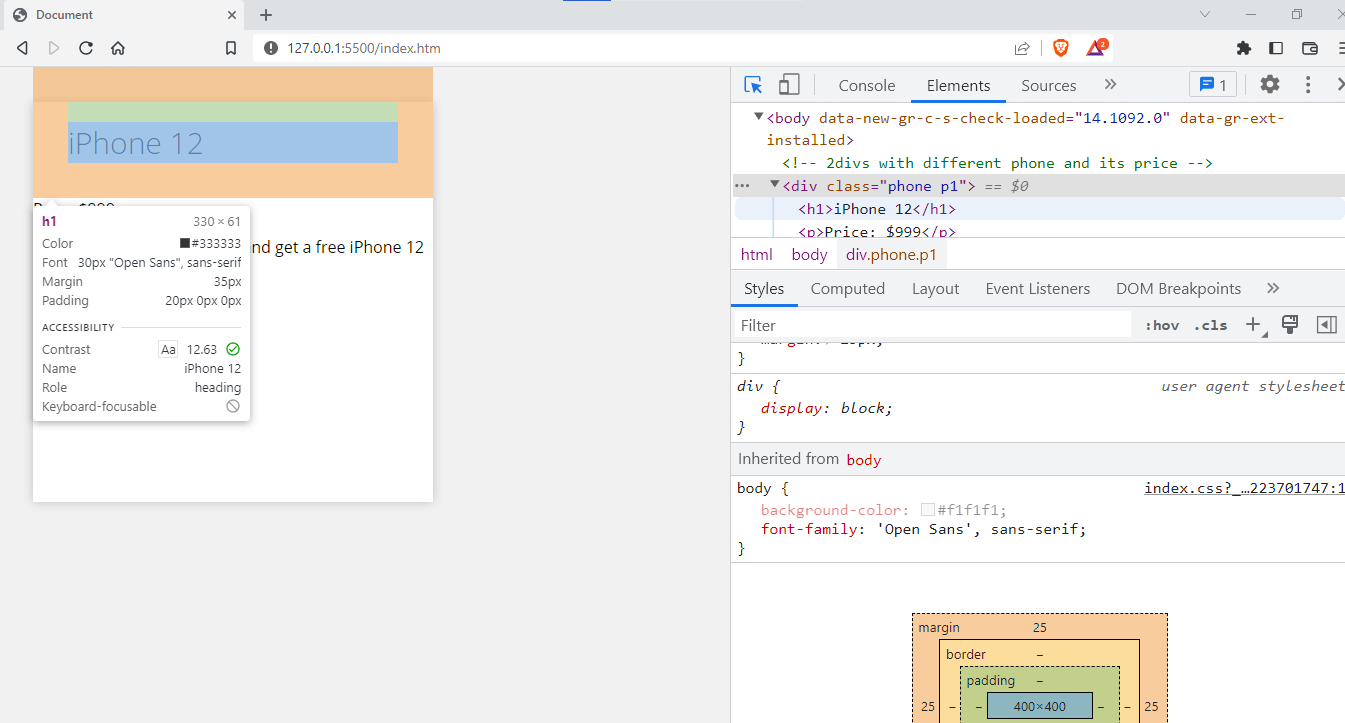Viewport: 1345px width, 723px height.
Task: Click the iPhone 12 heading on page
Action: tap(135, 143)
